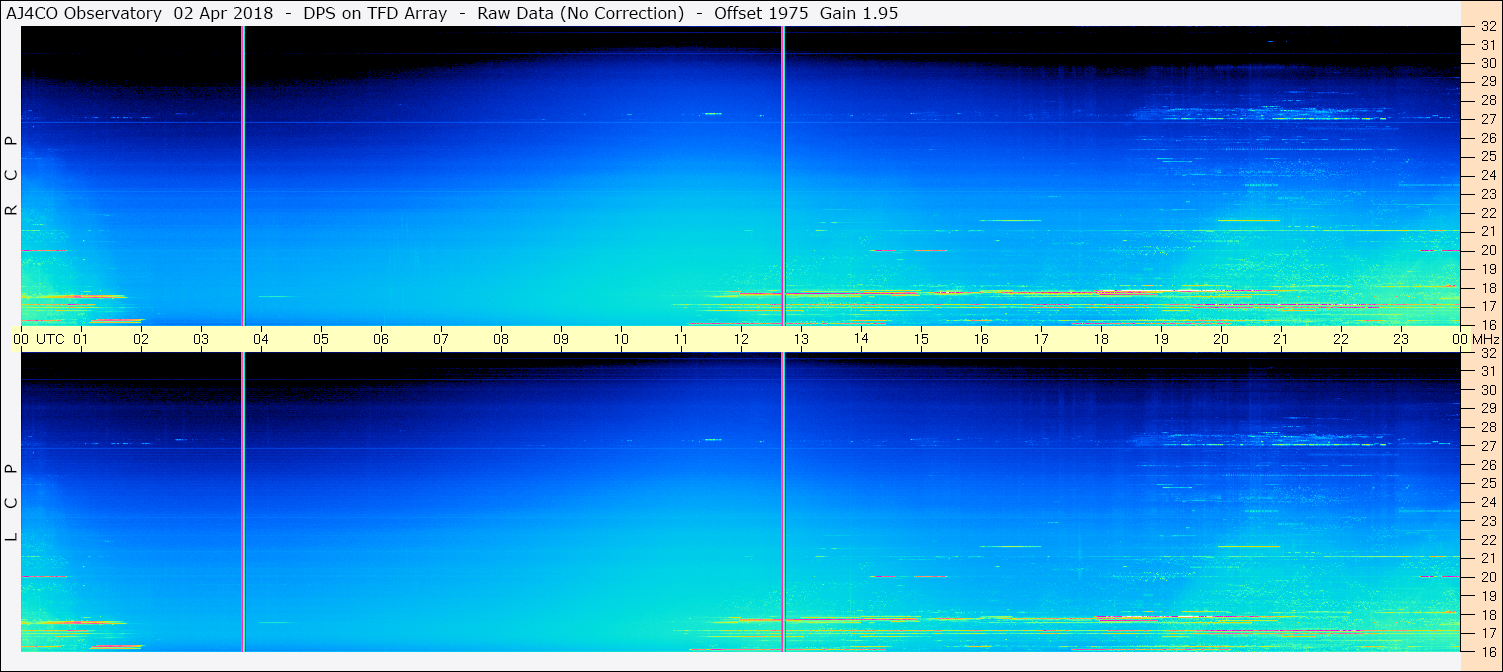Select the 23 hour time axis label

click(x=1401, y=339)
